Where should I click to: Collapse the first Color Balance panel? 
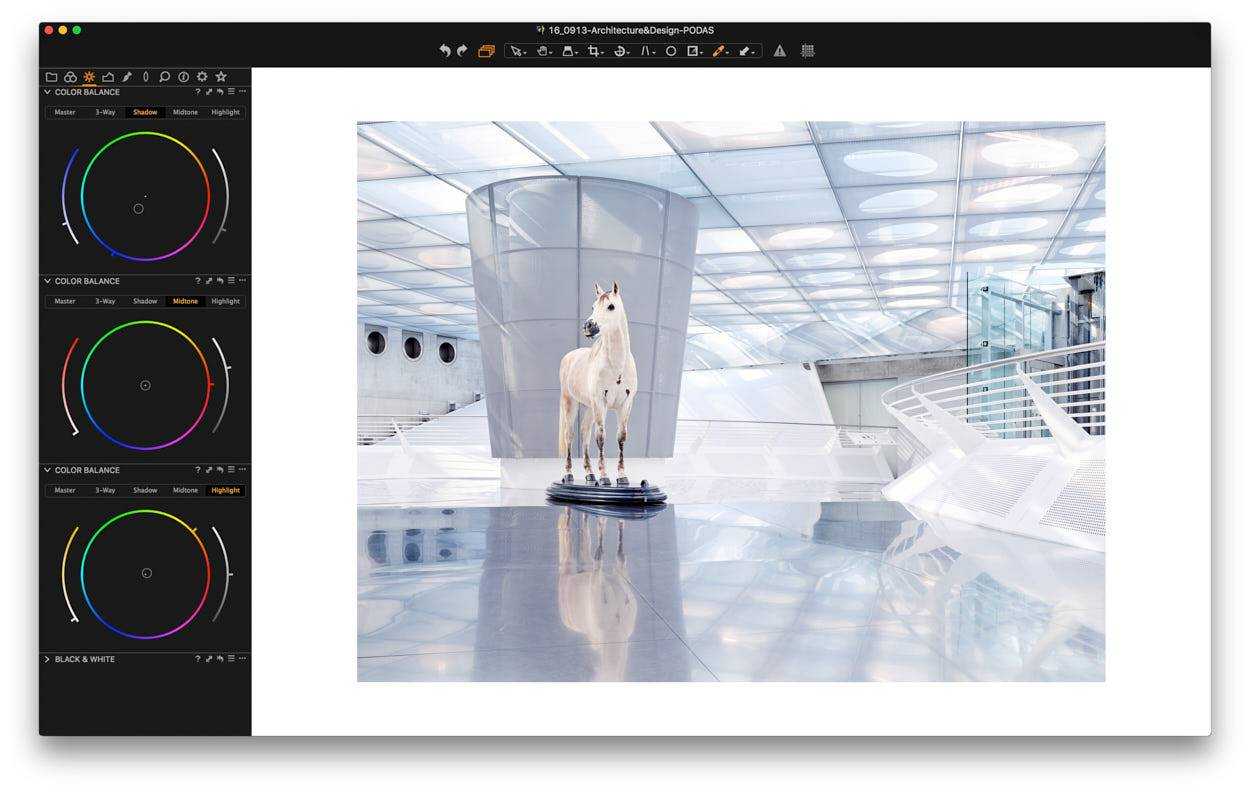(x=47, y=92)
